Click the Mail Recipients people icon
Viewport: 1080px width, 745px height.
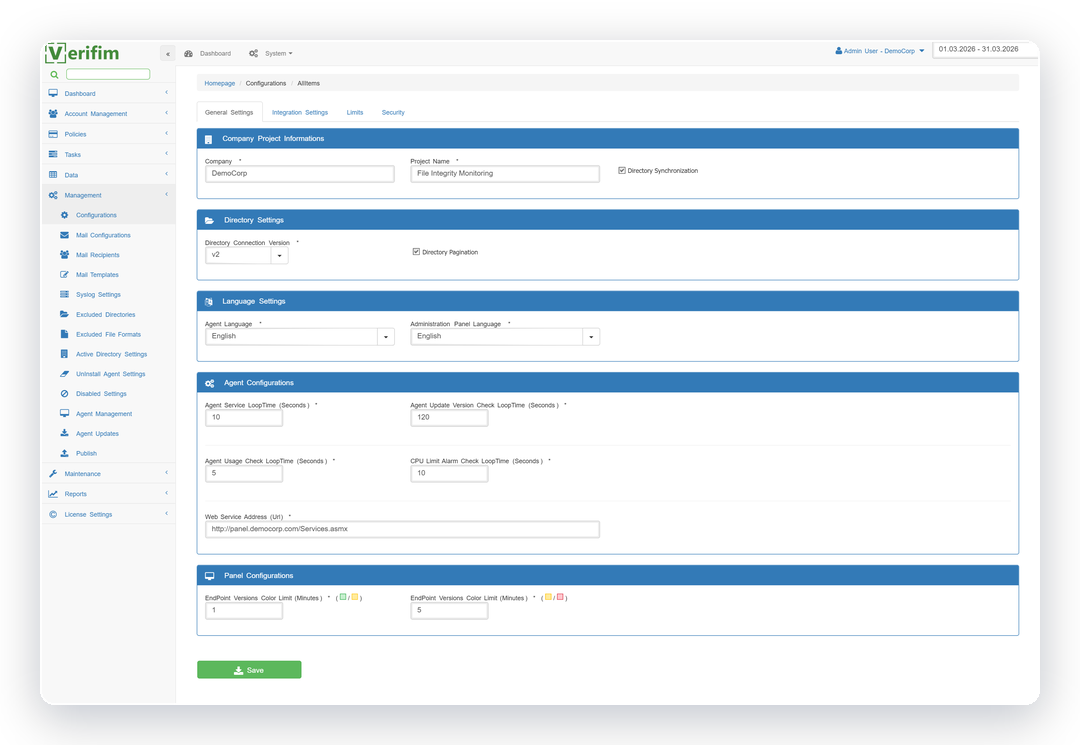click(64, 255)
